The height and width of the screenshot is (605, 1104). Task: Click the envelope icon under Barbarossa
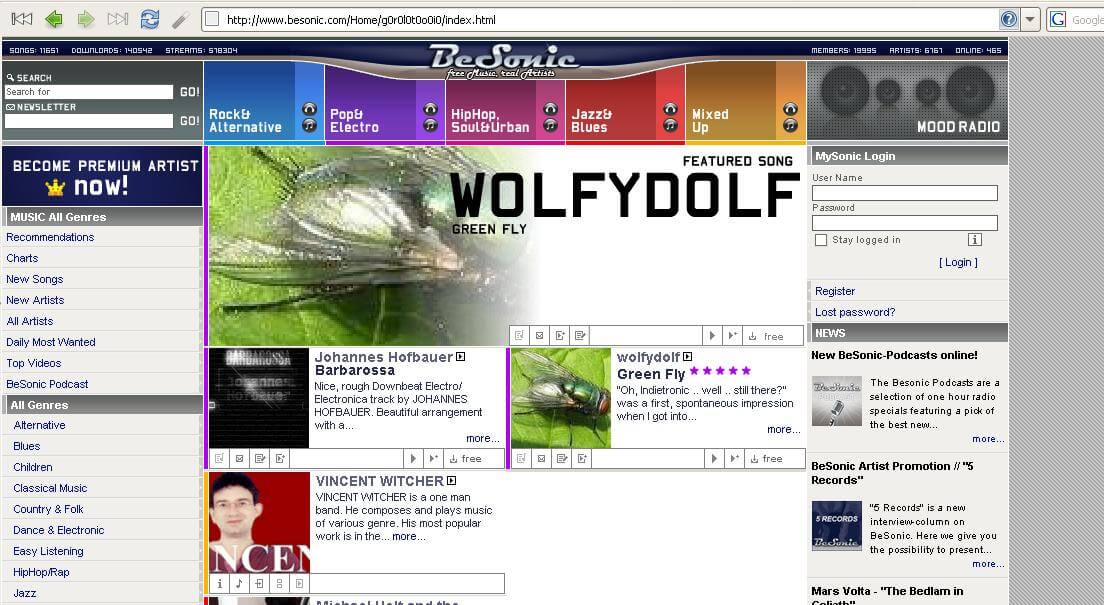[x=239, y=459]
